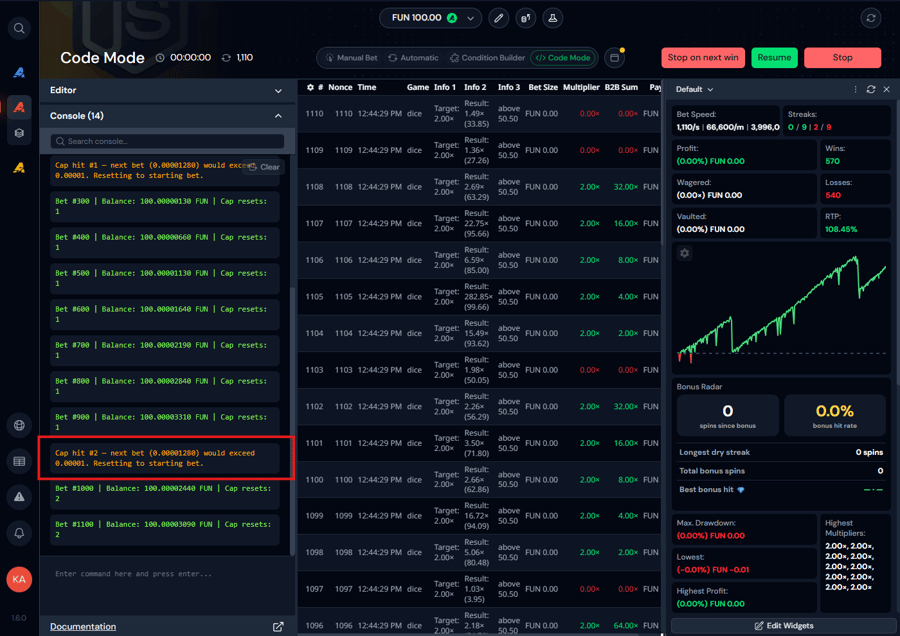Refresh the Default stats panel
Screen dimensions: 900x636
871,89
